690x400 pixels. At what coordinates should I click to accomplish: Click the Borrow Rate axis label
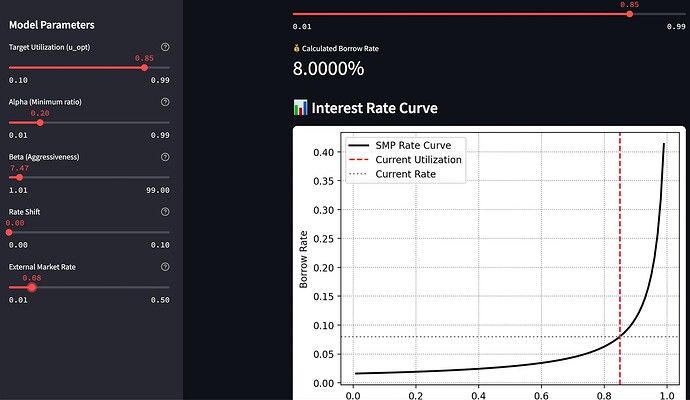click(303, 260)
